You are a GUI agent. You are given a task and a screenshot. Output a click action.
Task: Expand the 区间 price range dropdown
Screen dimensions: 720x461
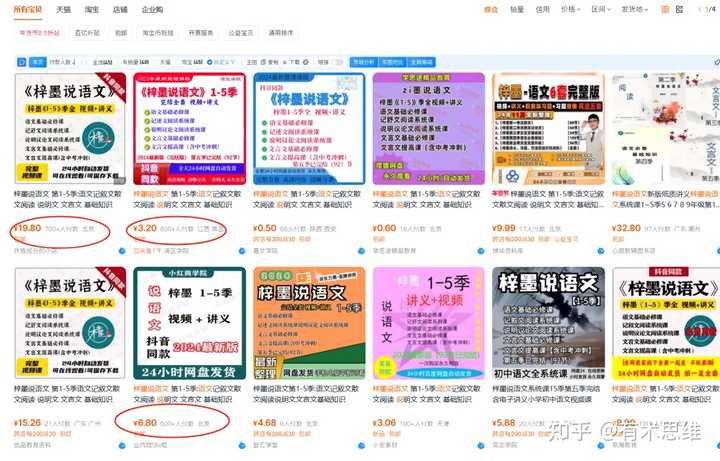pyautogui.click(x=601, y=9)
